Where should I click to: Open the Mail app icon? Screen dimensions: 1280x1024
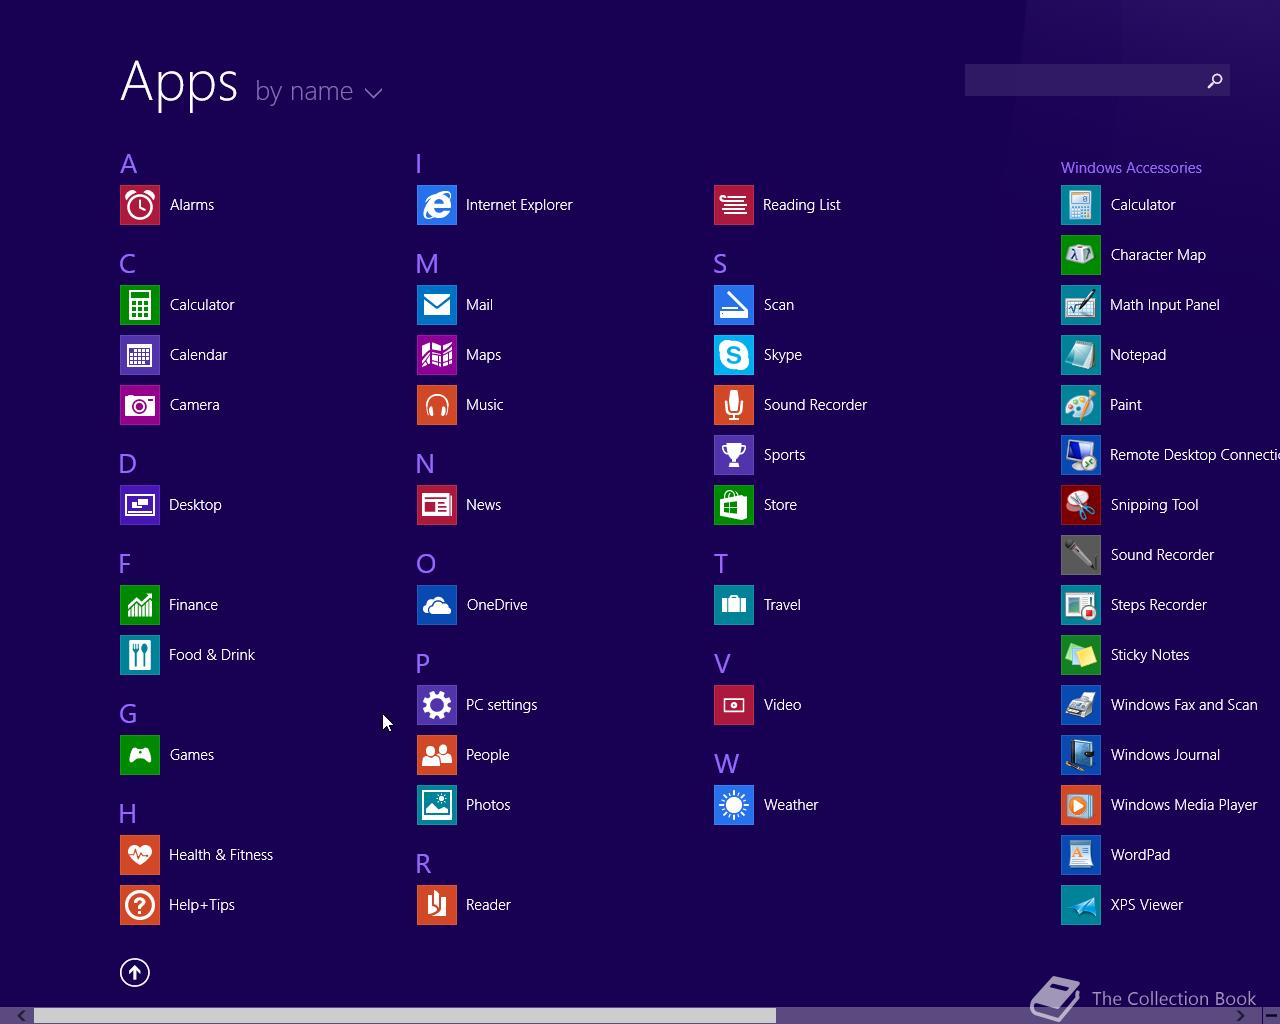tap(437, 305)
